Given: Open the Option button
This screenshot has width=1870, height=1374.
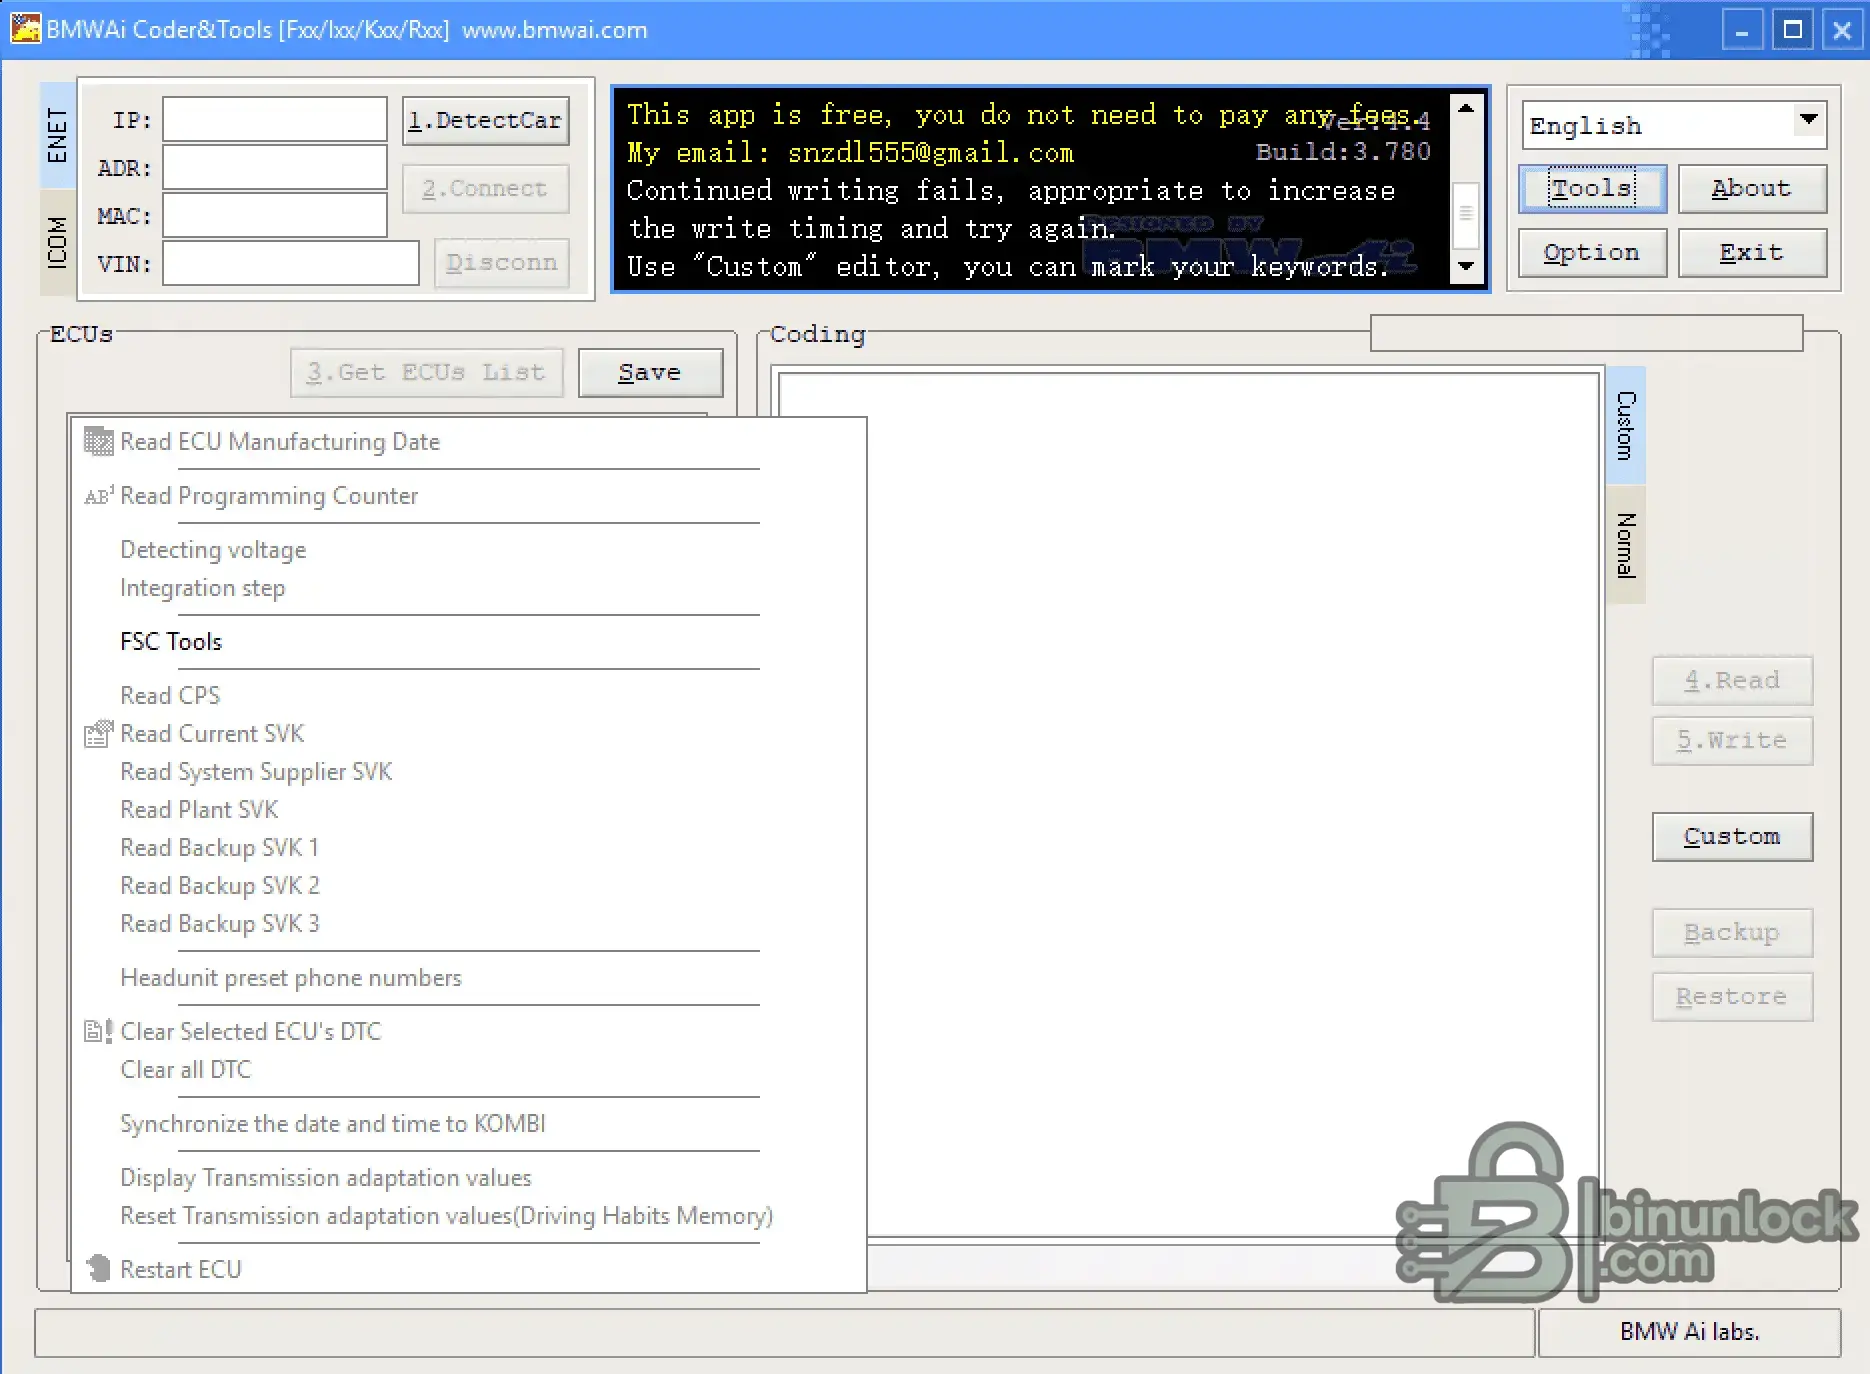Looking at the screenshot, I should [x=1592, y=253].
